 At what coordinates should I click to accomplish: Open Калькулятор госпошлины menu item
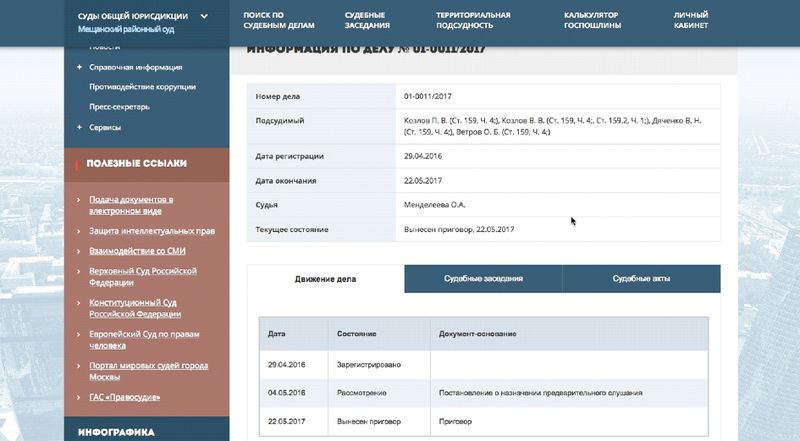coord(592,20)
